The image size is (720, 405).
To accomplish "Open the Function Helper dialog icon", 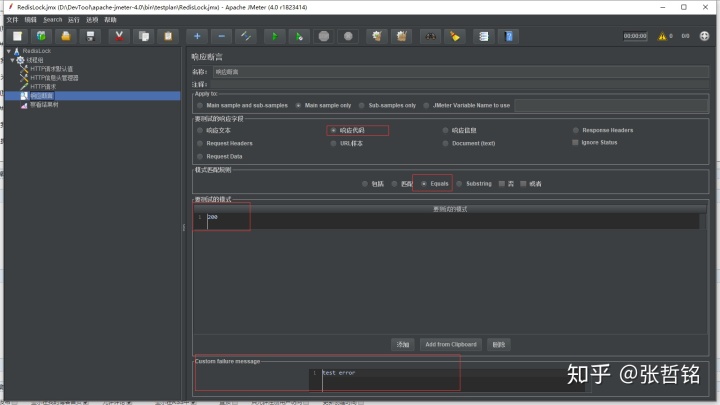I will 484,36.
